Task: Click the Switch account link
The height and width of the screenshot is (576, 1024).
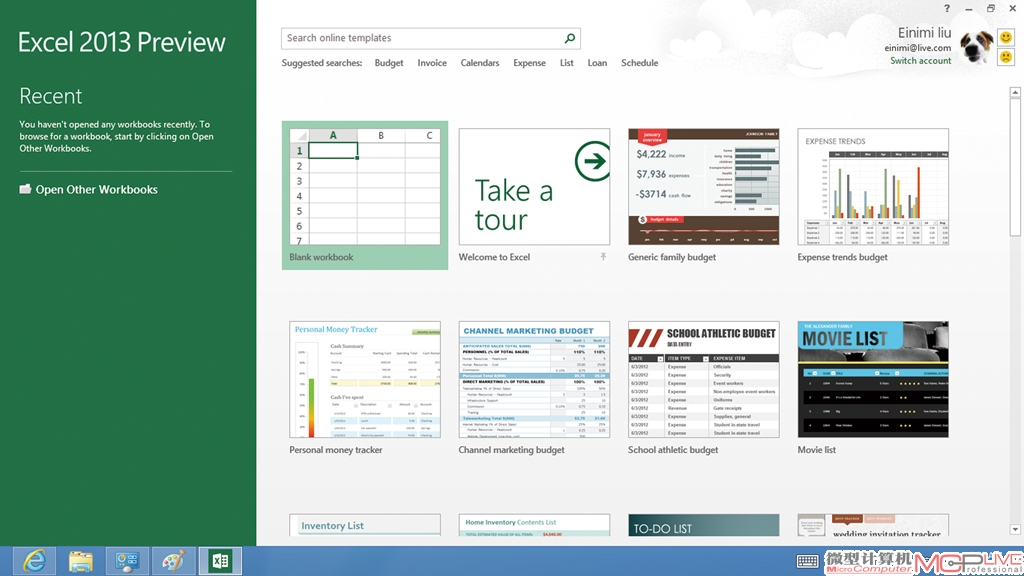Action: click(920, 61)
